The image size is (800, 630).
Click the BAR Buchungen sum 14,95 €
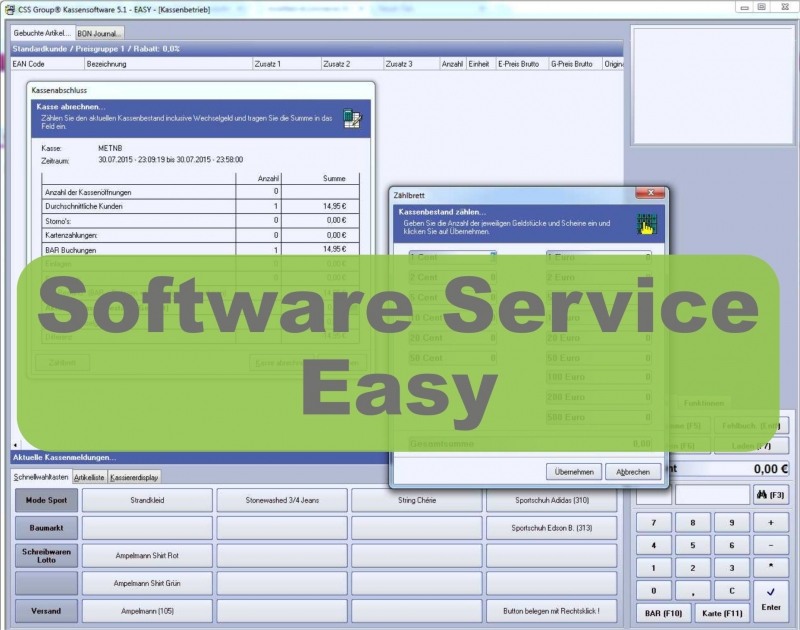click(334, 249)
